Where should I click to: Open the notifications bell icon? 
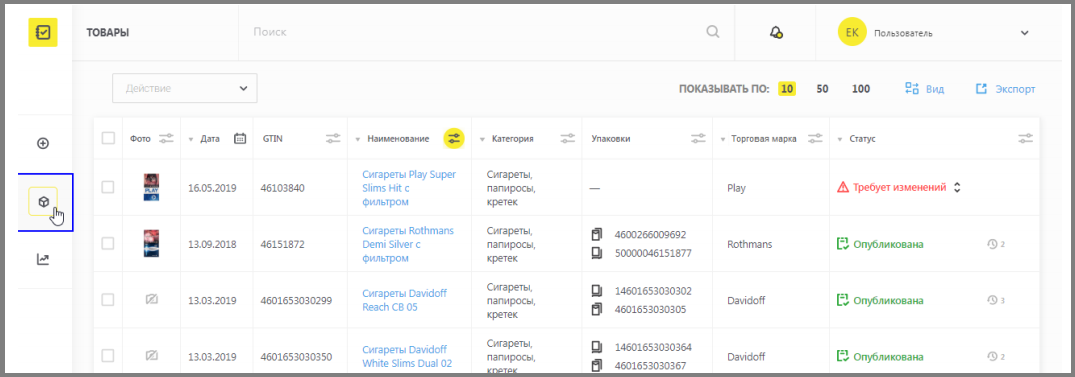pos(776,33)
